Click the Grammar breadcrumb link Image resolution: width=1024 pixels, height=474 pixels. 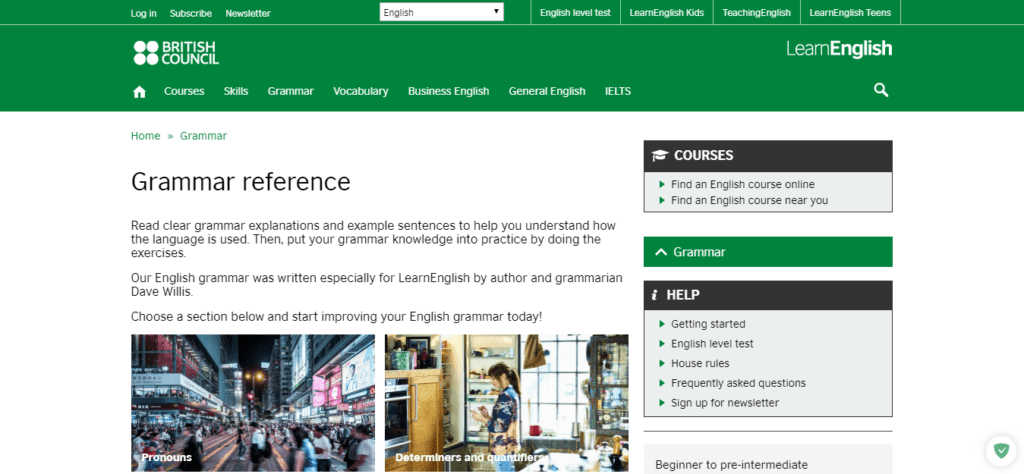click(x=204, y=136)
